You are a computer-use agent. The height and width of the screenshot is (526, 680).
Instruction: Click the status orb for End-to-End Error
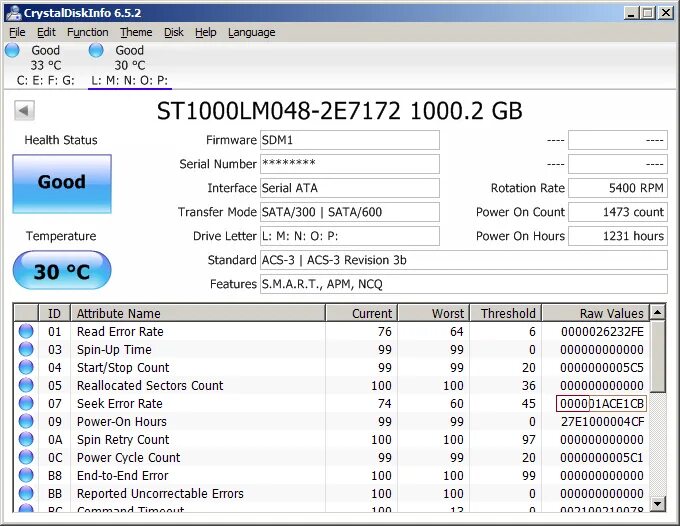(x=26, y=475)
